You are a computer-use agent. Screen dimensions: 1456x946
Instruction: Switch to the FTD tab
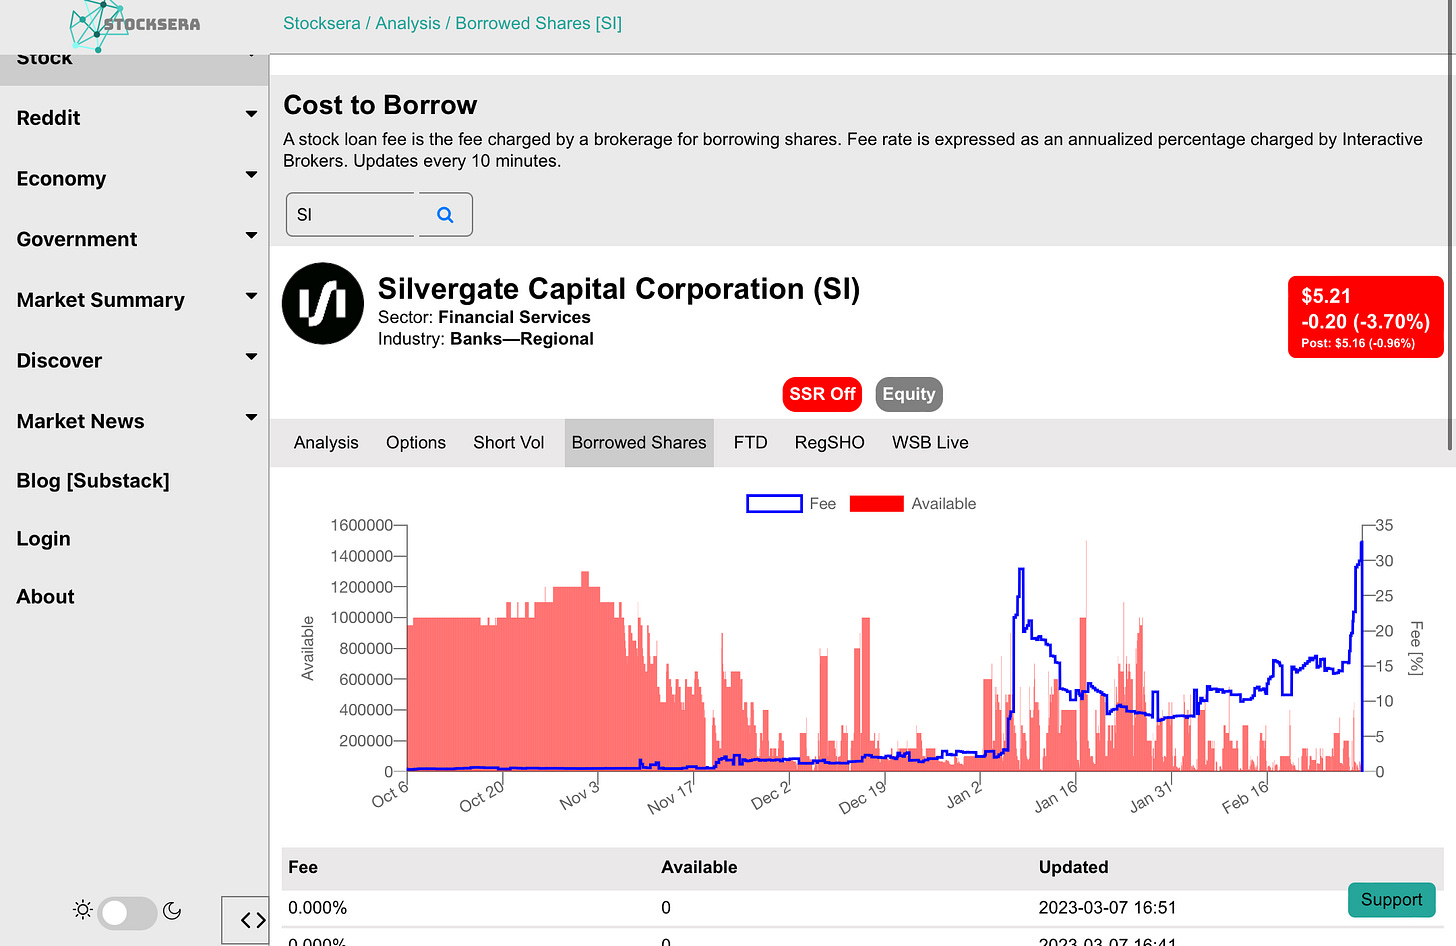[x=751, y=443]
